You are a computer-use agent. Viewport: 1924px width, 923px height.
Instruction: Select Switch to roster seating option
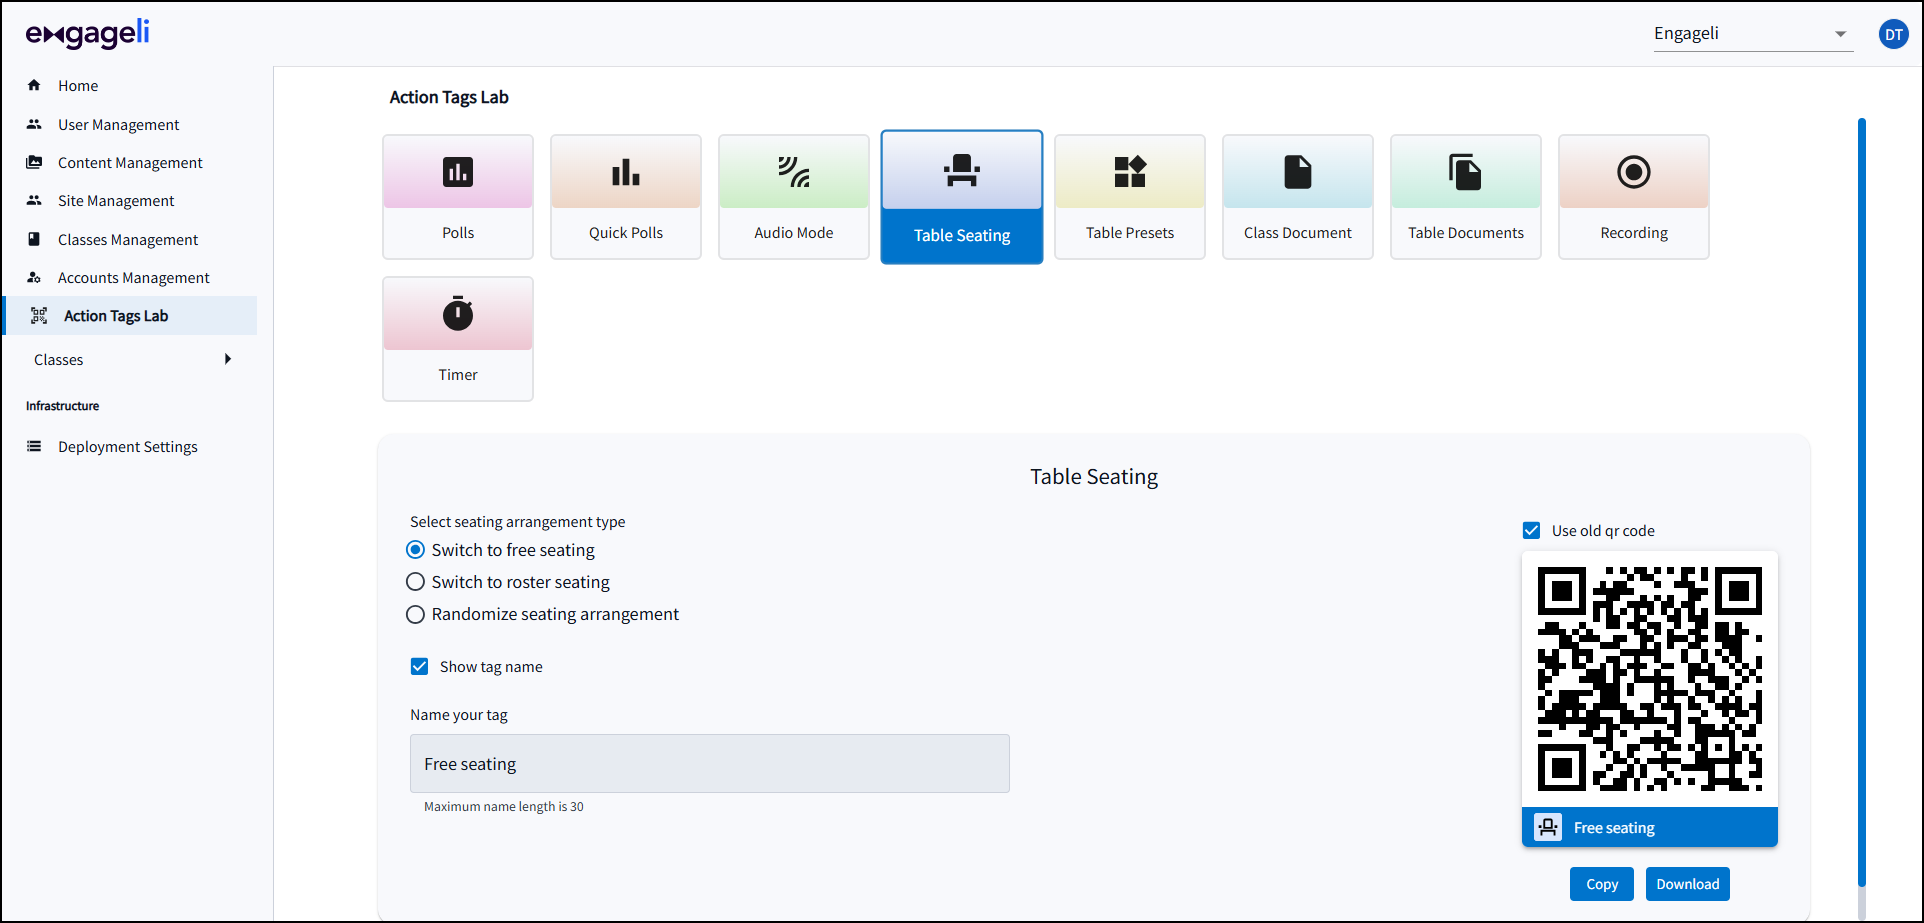point(416,582)
